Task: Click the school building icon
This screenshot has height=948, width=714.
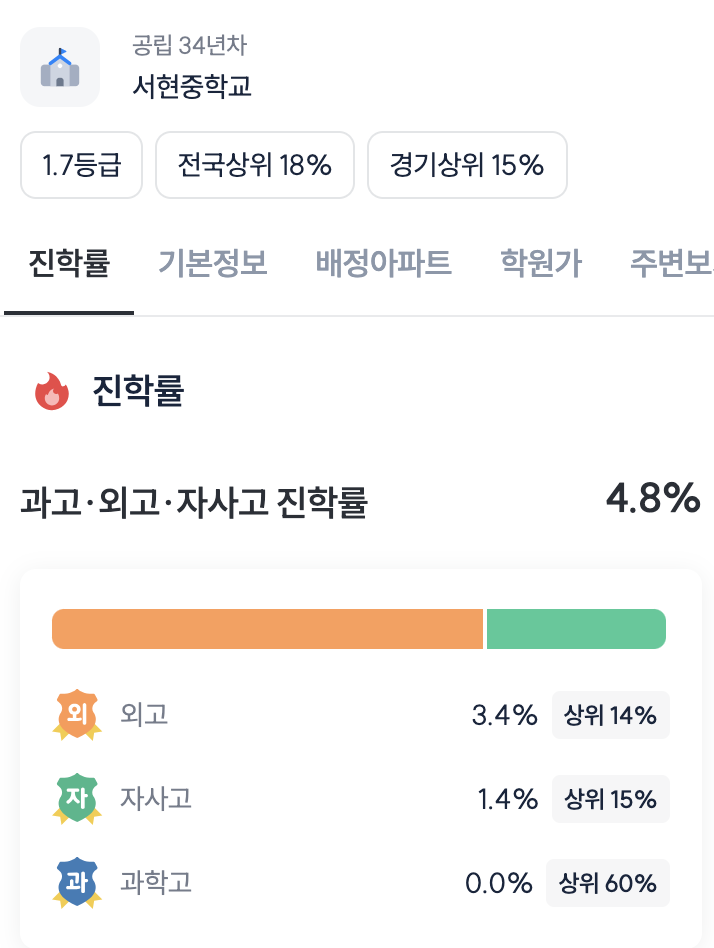Action: [x=60, y=67]
